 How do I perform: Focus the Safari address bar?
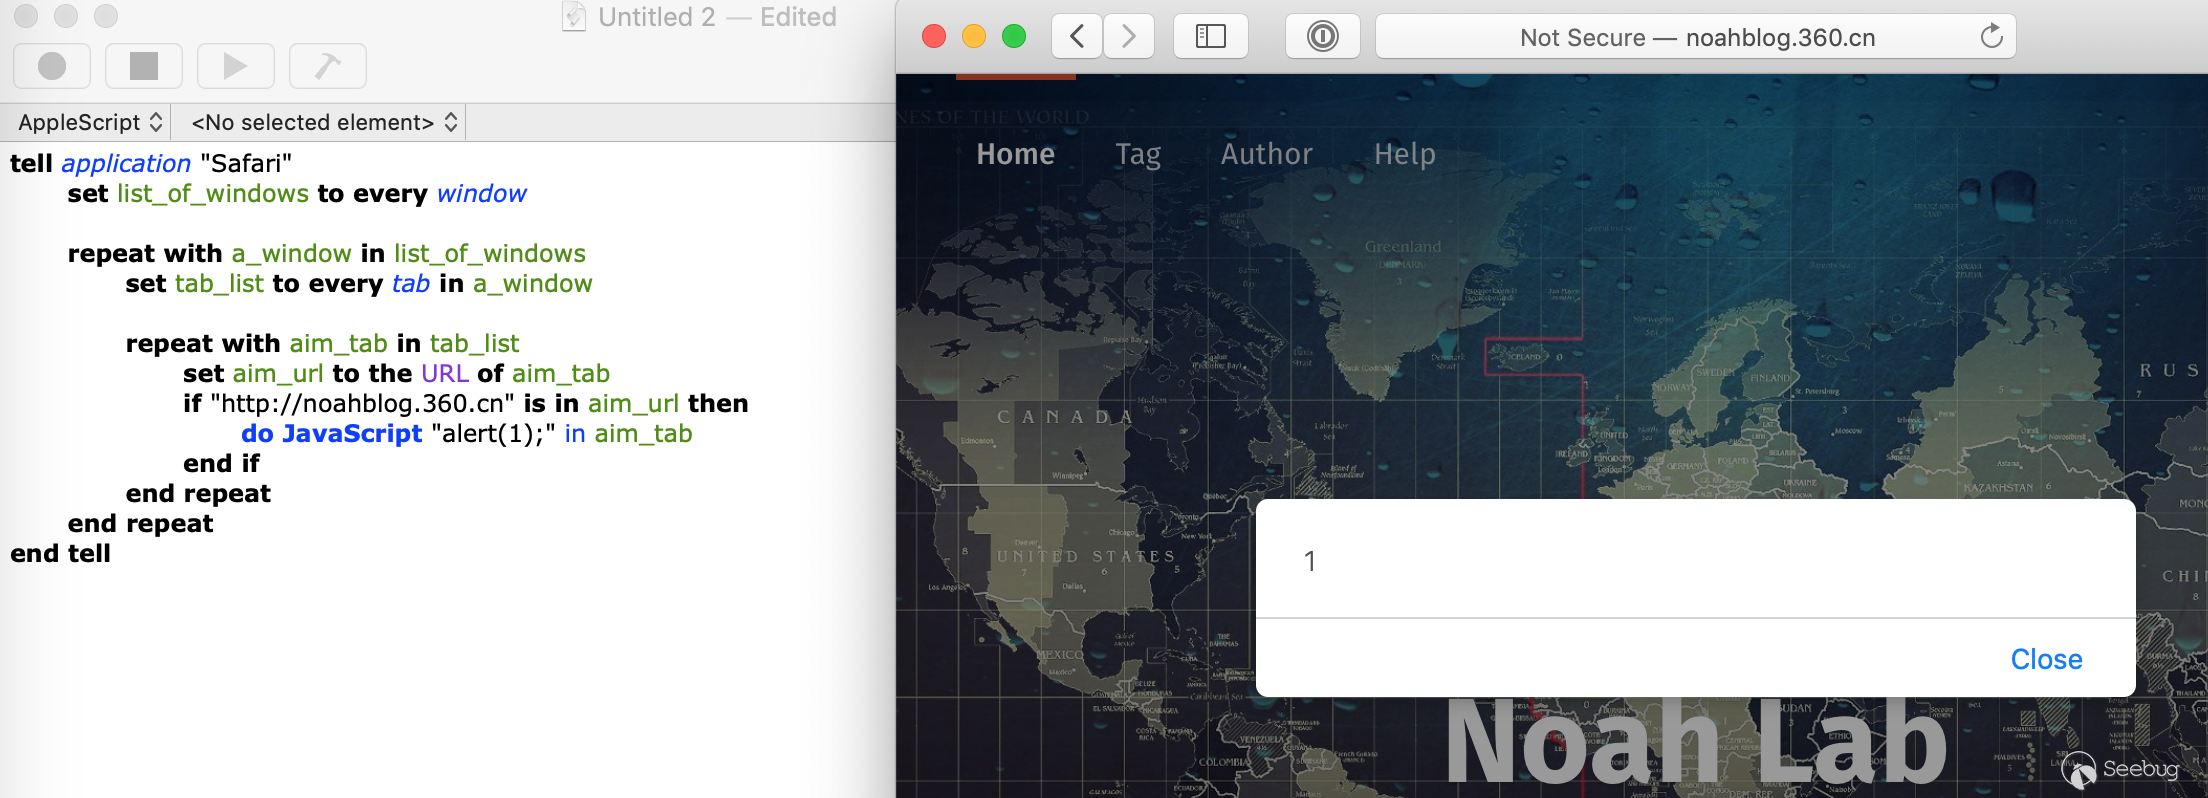click(1696, 37)
